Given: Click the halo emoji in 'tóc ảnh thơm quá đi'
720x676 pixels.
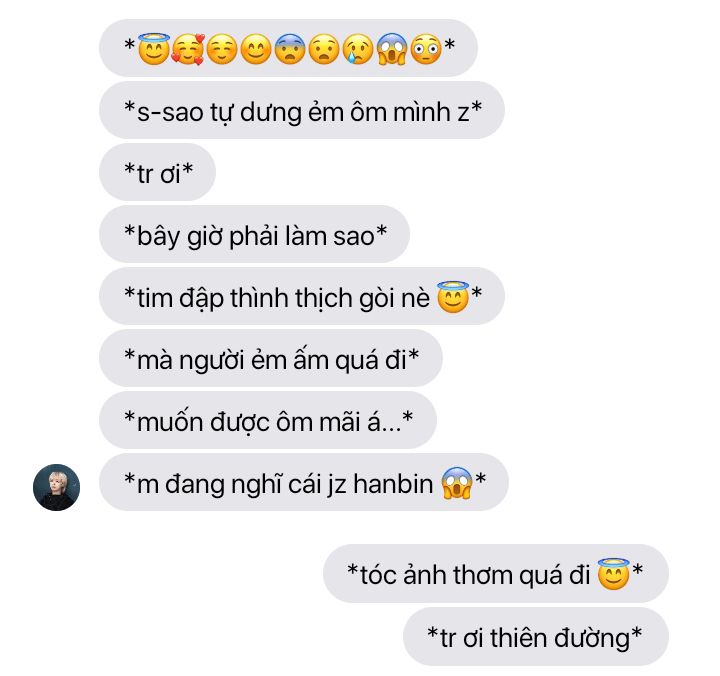Looking at the screenshot, I should (x=613, y=574).
